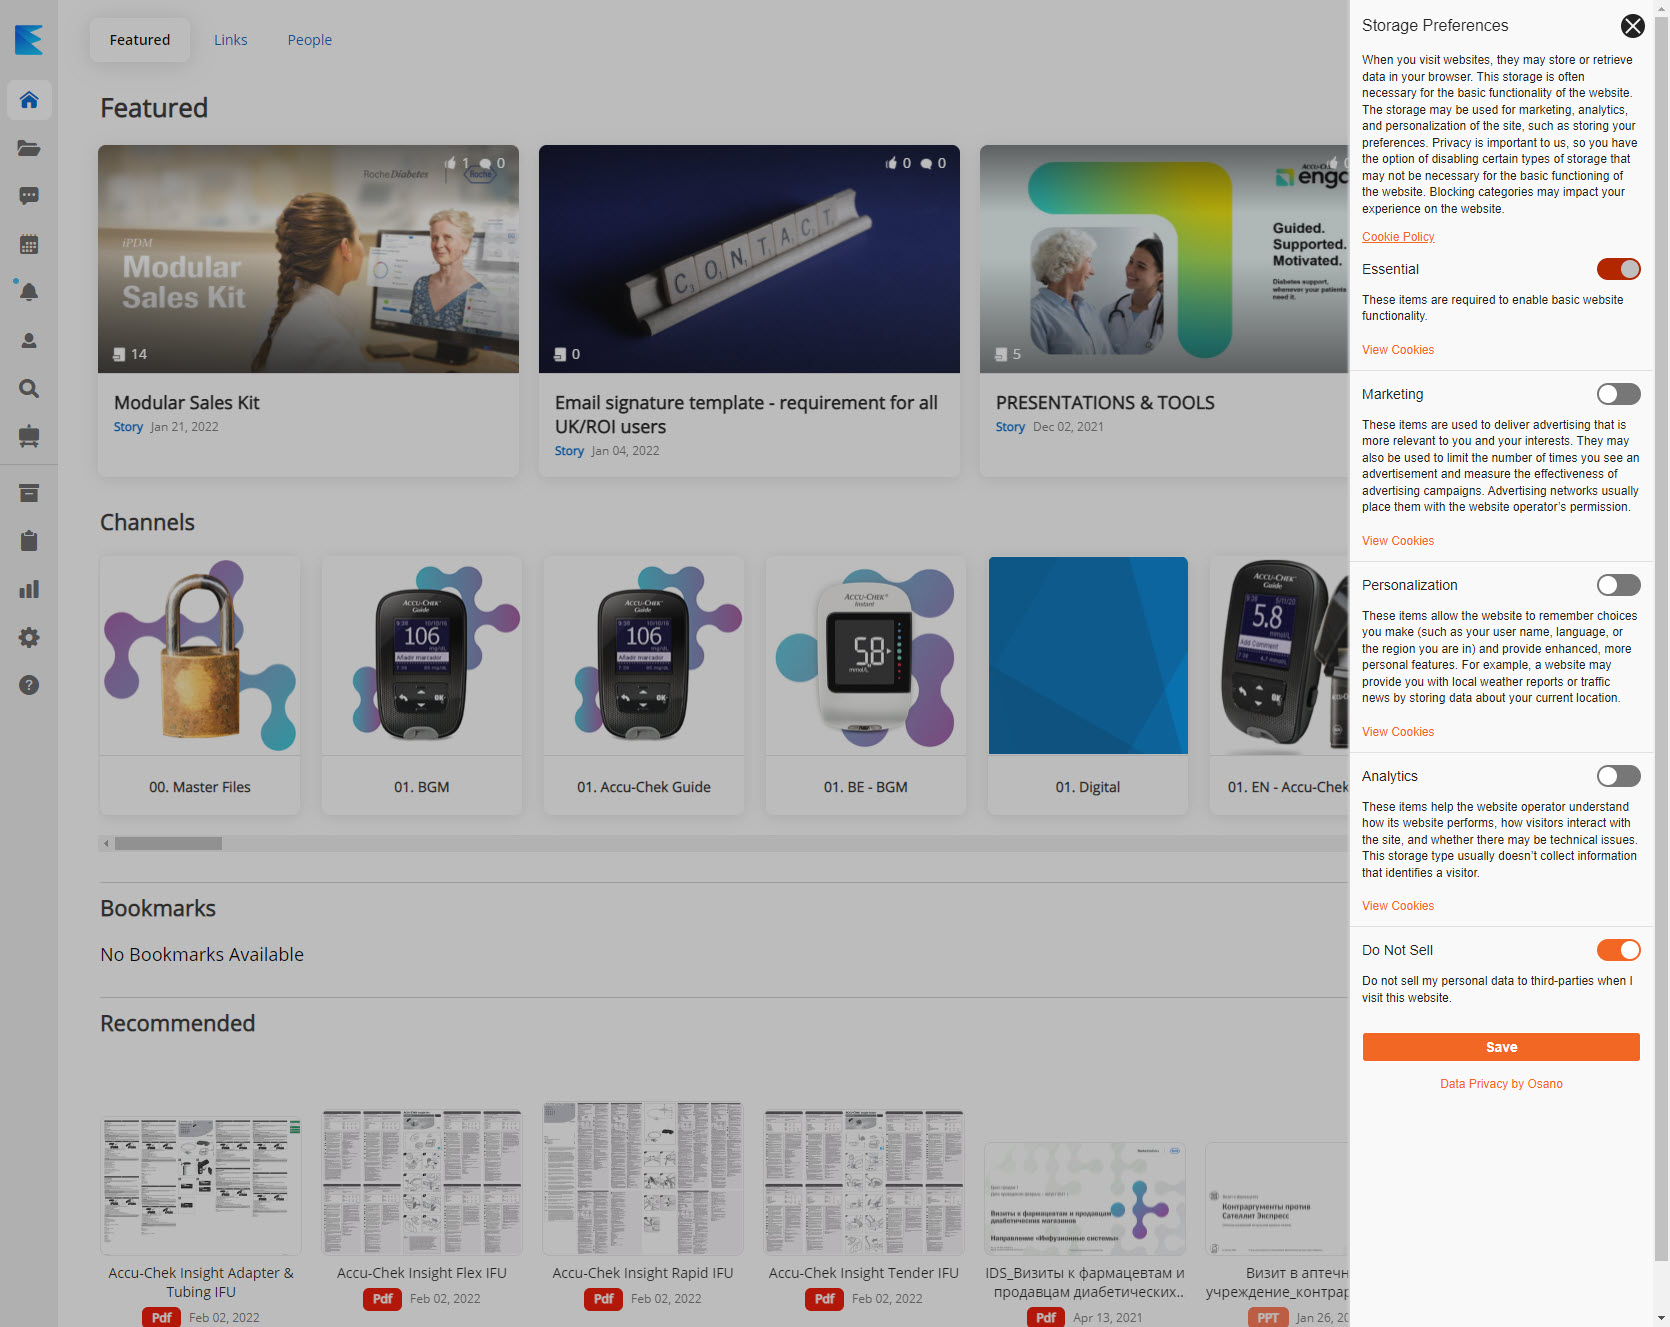The height and width of the screenshot is (1327, 1670).
Task: Save storage preferences
Action: pos(1501,1047)
